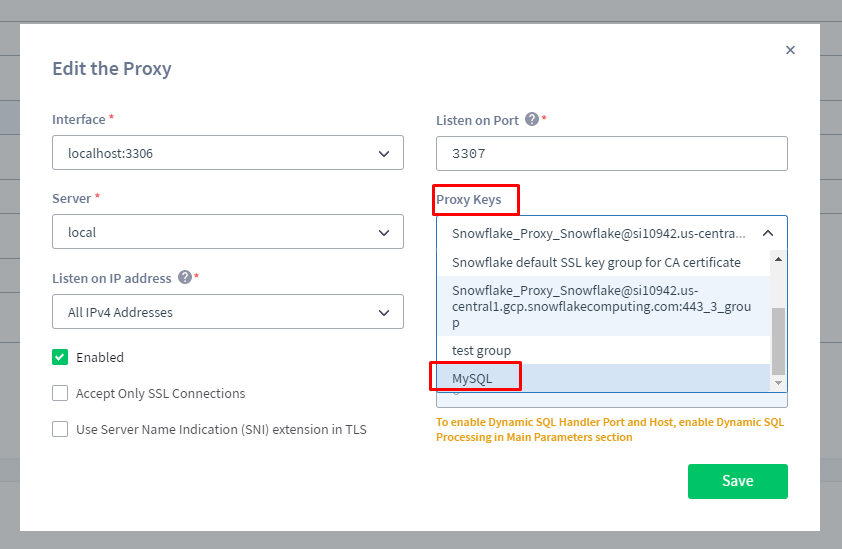The image size is (842, 549).
Task: Open the Interface dropdown
Action: pos(227,153)
